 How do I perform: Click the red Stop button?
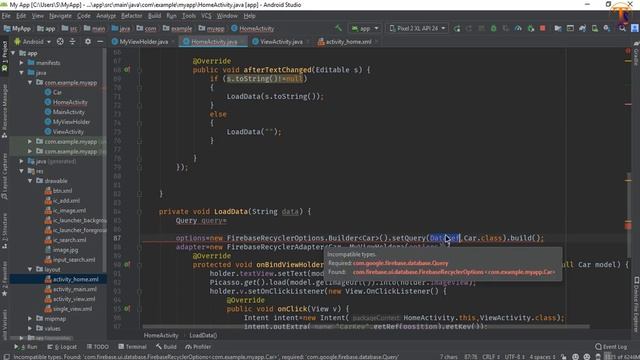click(542, 28)
